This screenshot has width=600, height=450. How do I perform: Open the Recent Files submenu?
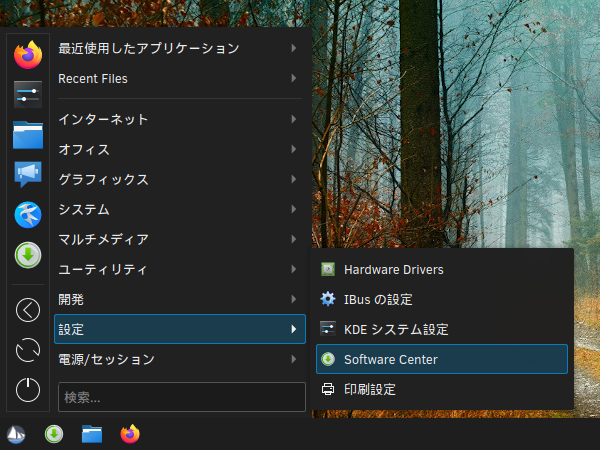180,78
